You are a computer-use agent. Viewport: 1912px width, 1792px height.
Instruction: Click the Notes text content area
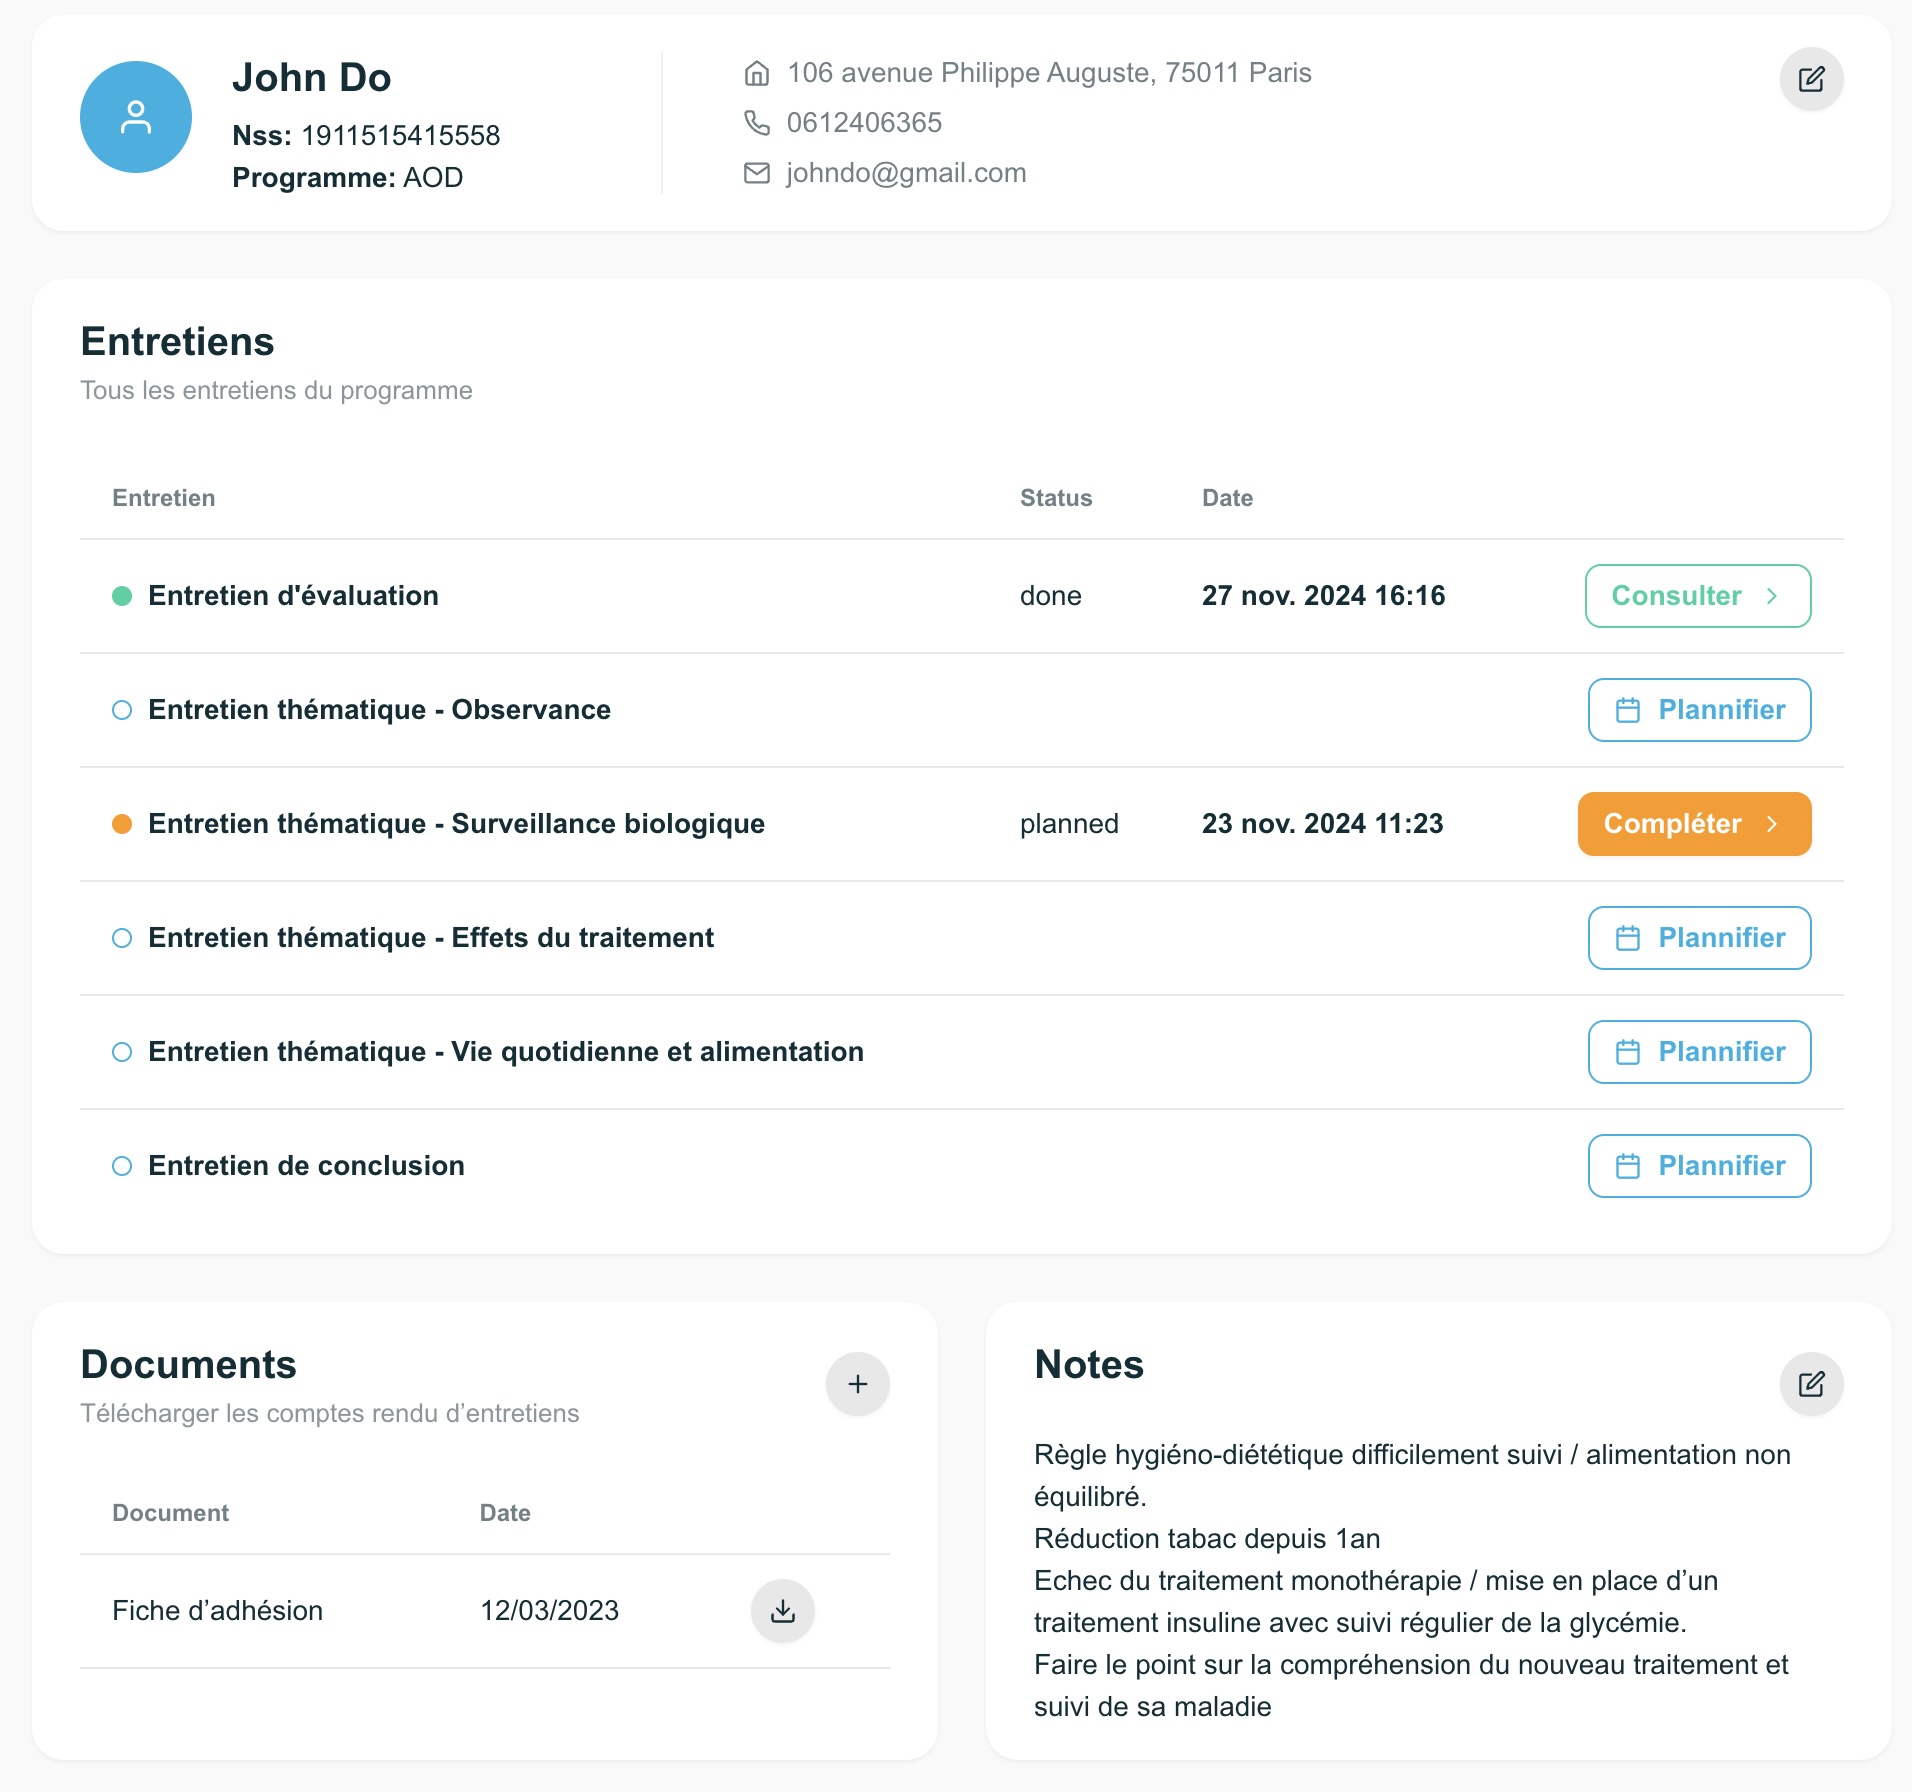[x=1412, y=1581]
